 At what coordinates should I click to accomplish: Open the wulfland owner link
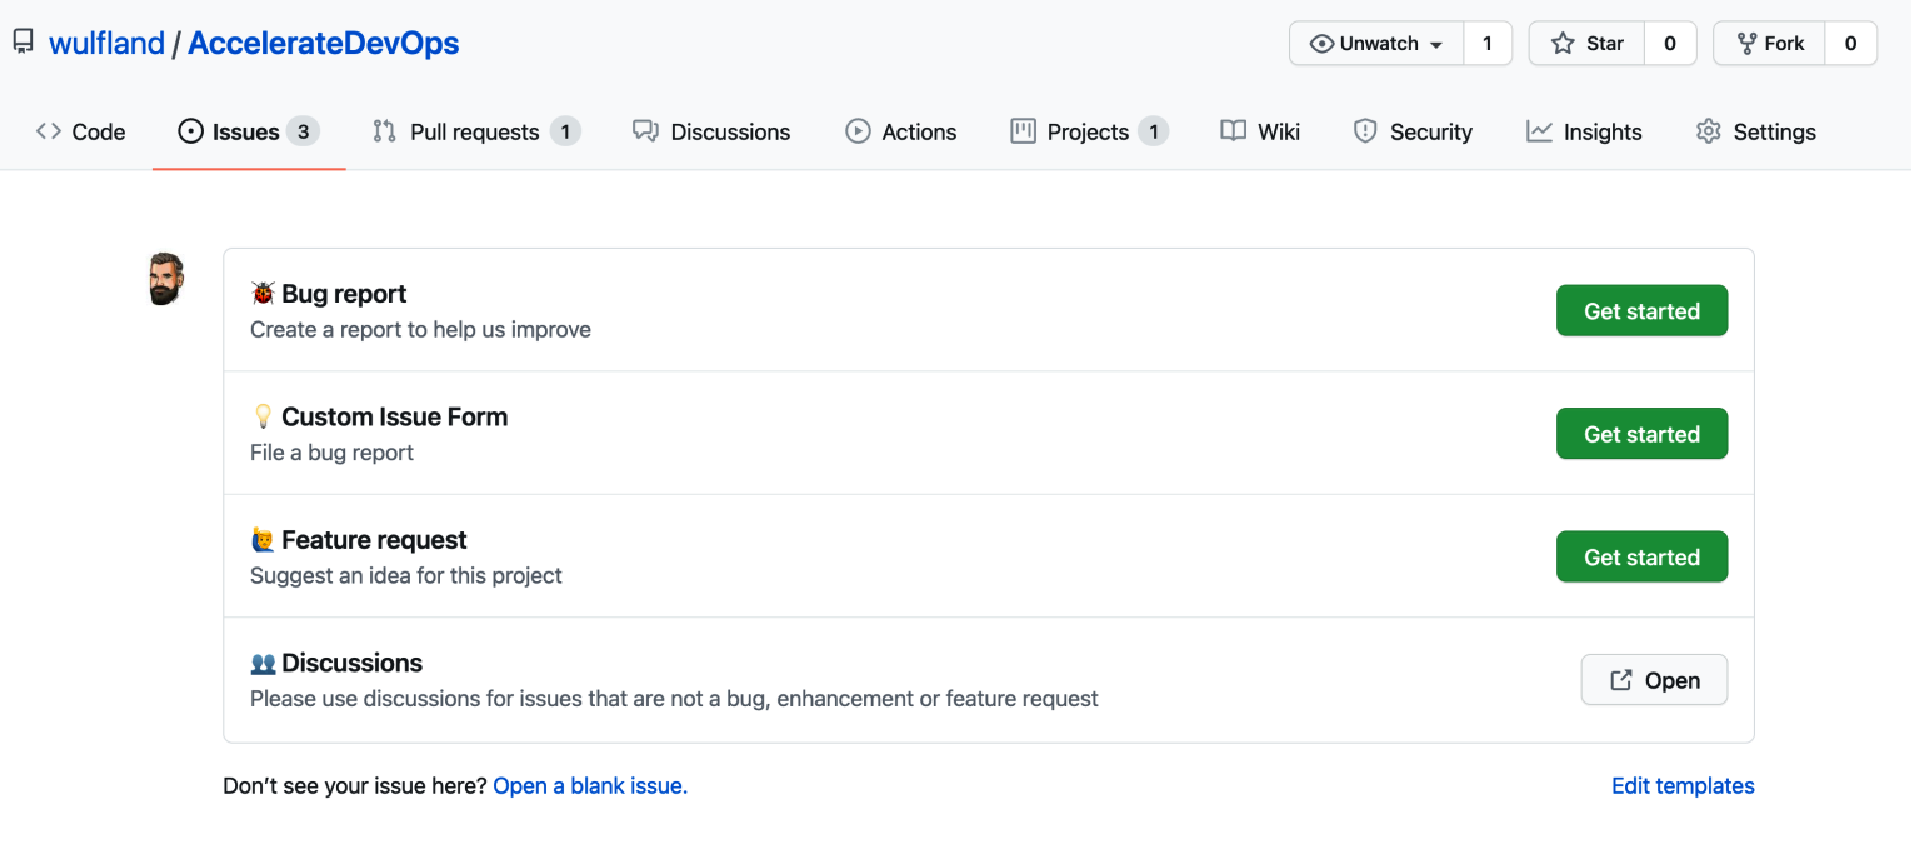pos(106,43)
